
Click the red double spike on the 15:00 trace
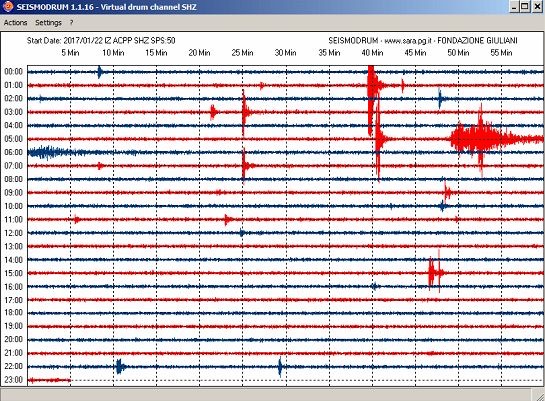tap(435, 272)
